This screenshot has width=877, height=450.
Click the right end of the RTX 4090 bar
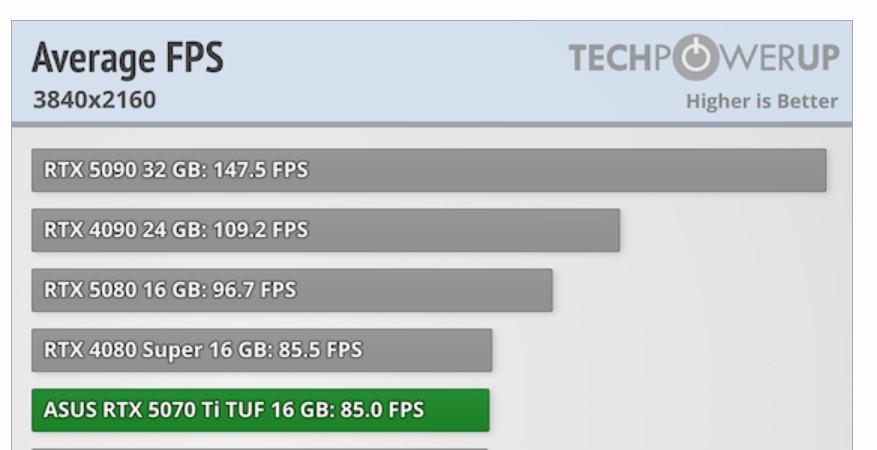click(x=611, y=230)
